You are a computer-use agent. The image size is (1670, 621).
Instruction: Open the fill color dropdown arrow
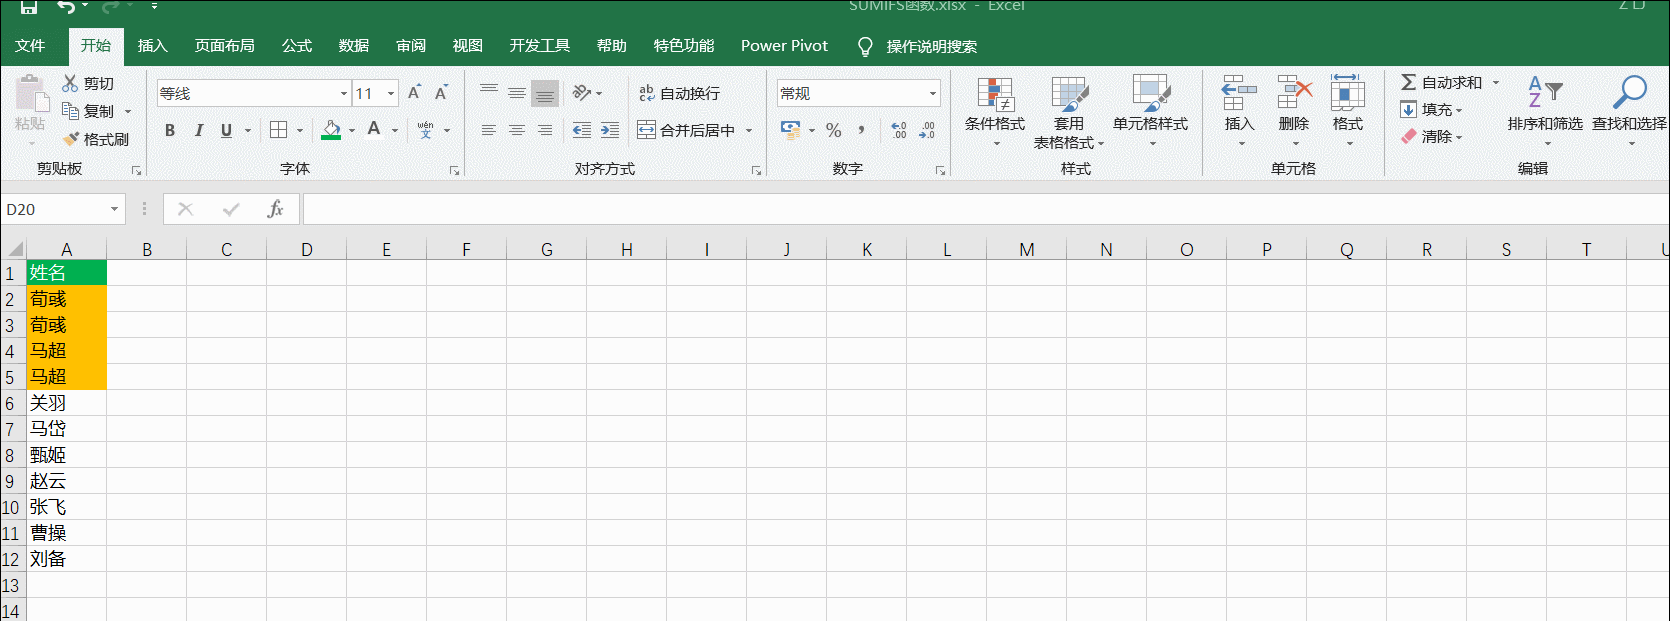[352, 131]
